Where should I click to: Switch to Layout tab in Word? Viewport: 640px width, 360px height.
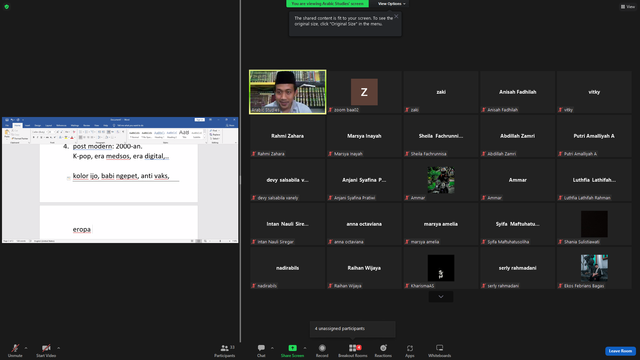point(49,125)
